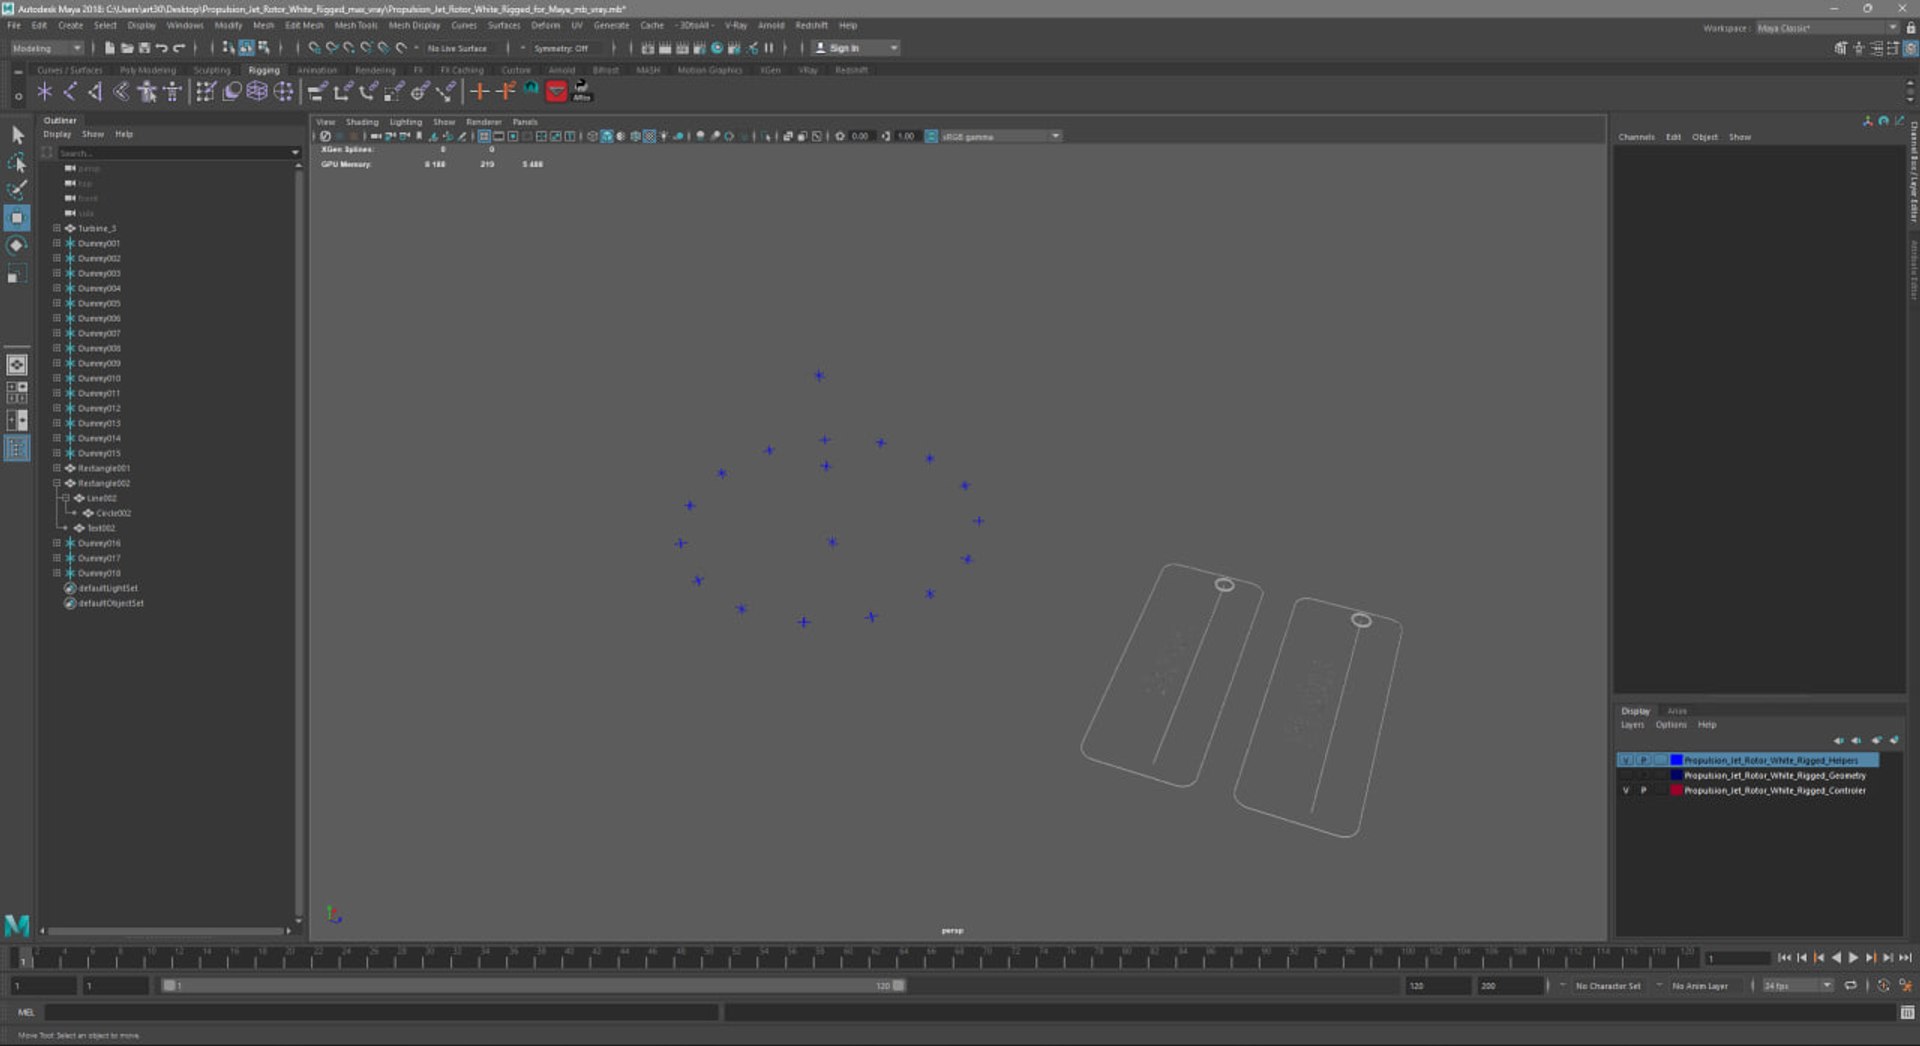
Task: Go to start of playback range
Action: click(1785, 958)
